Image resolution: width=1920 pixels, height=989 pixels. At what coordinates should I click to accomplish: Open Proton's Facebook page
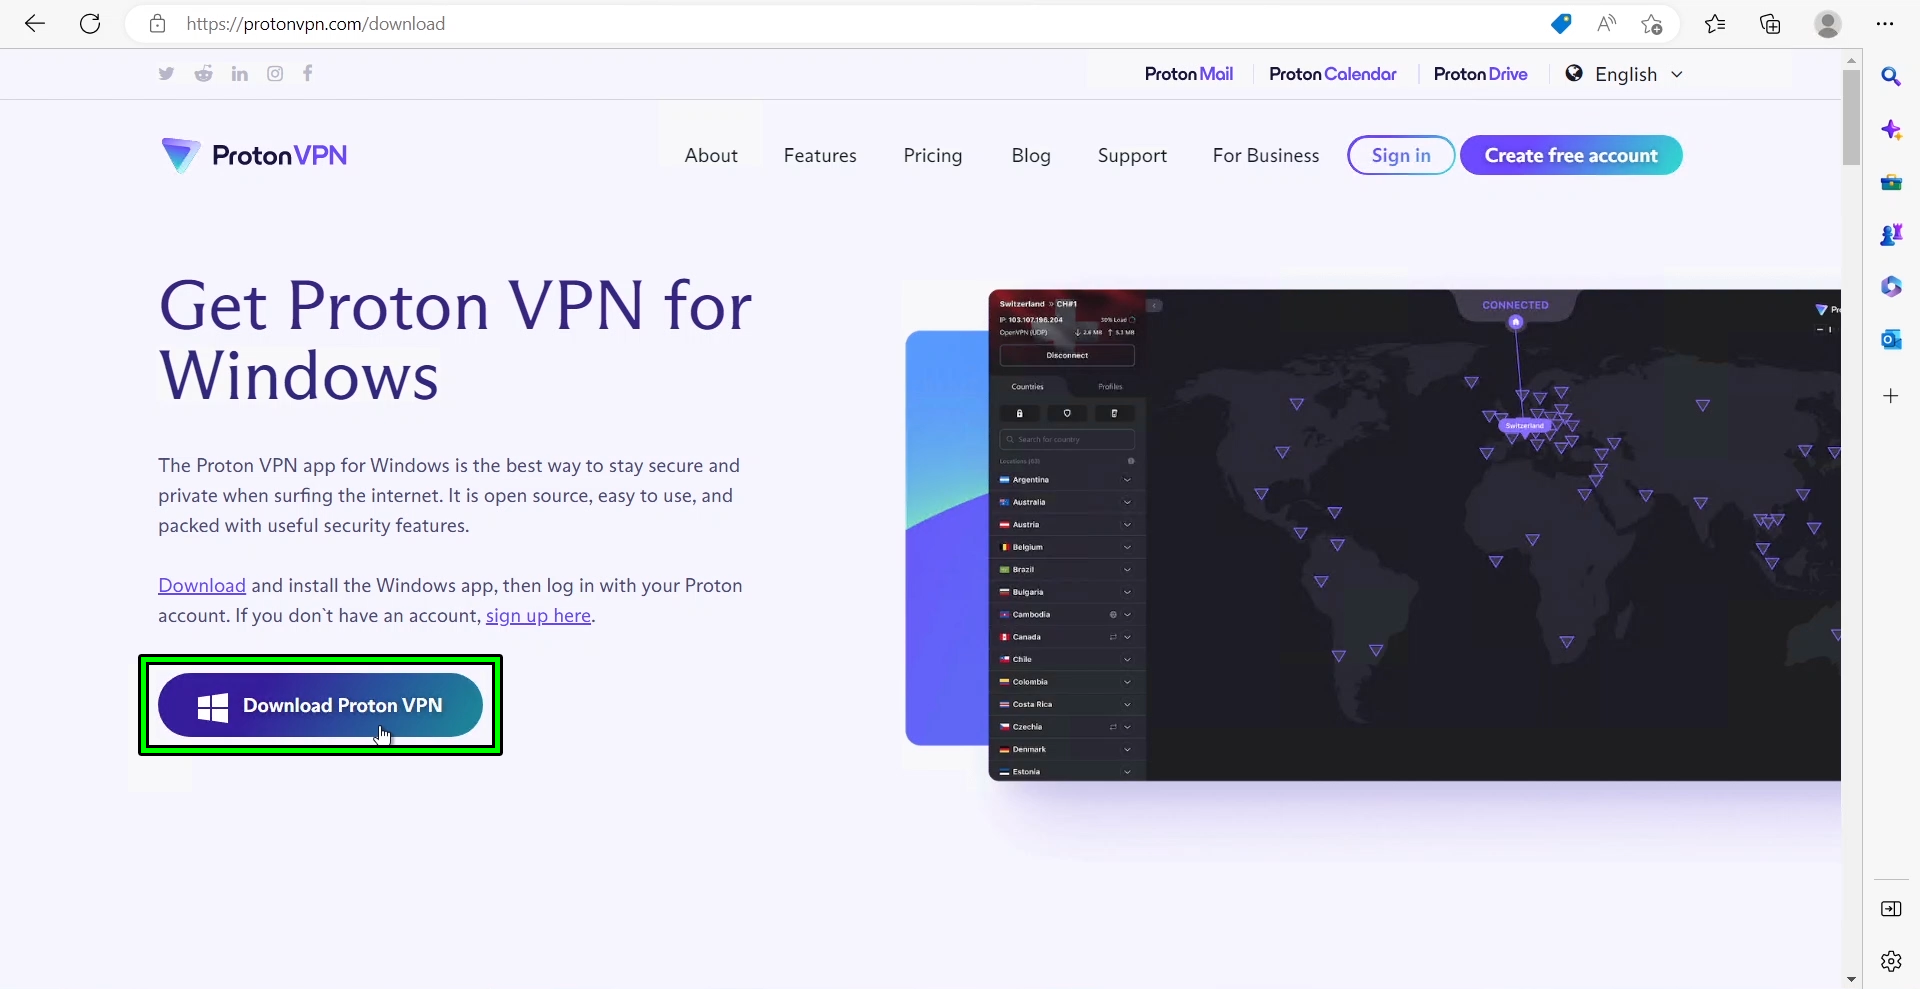307,73
